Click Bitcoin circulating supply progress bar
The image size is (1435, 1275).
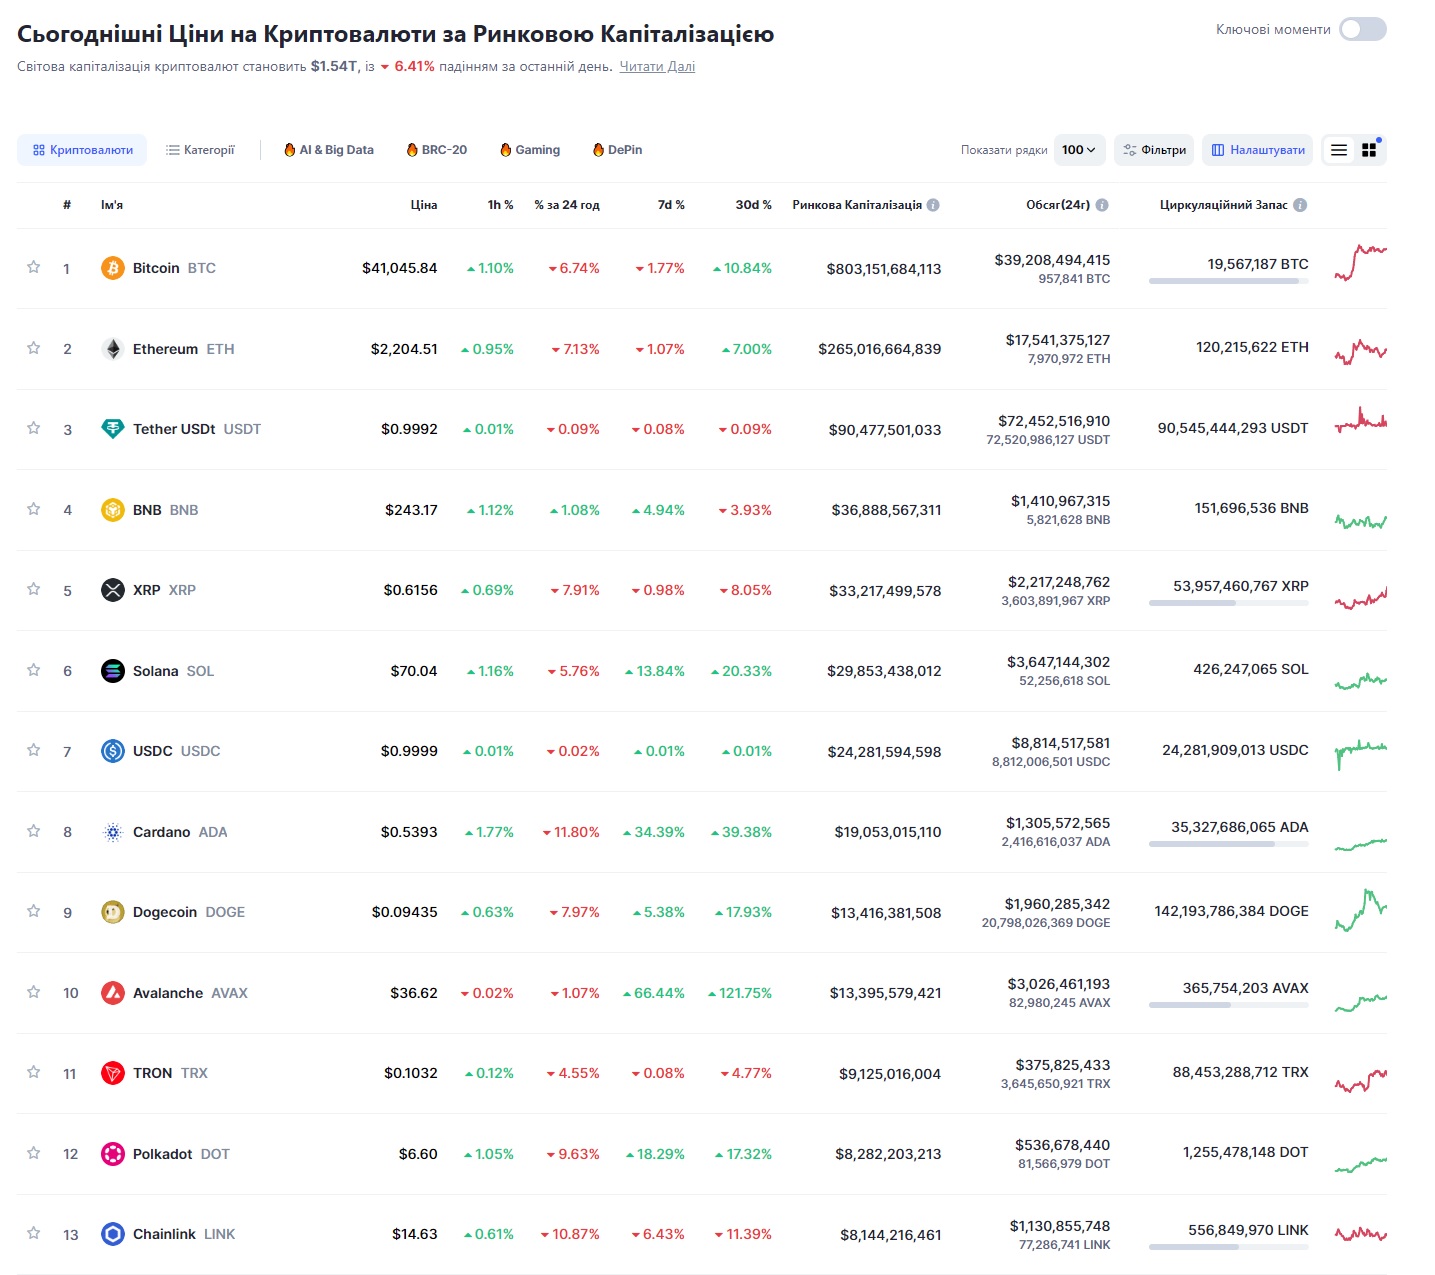pyautogui.click(x=1229, y=281)
